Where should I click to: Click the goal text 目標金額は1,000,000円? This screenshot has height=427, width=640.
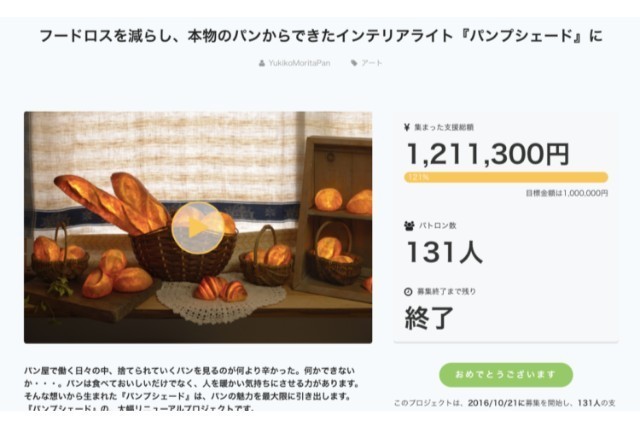tap(566, 193)
